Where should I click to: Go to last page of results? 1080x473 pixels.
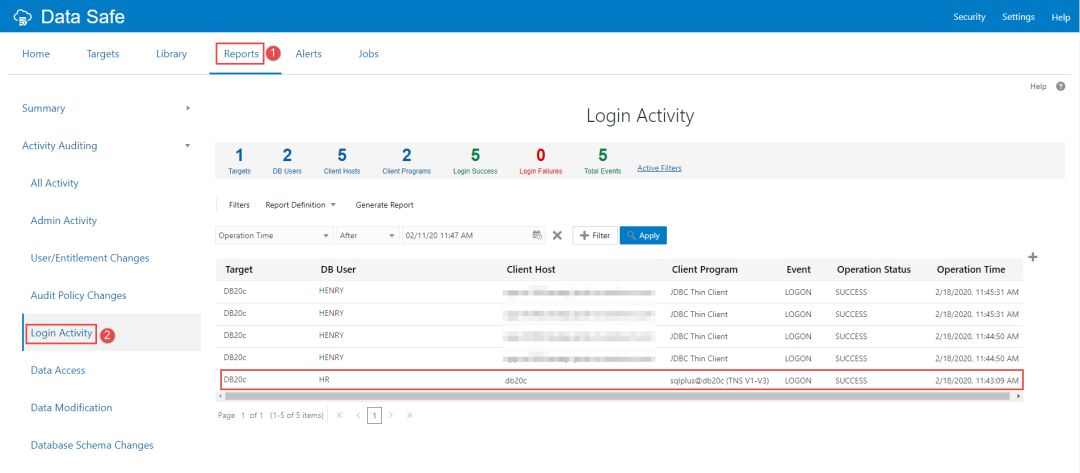409,415
